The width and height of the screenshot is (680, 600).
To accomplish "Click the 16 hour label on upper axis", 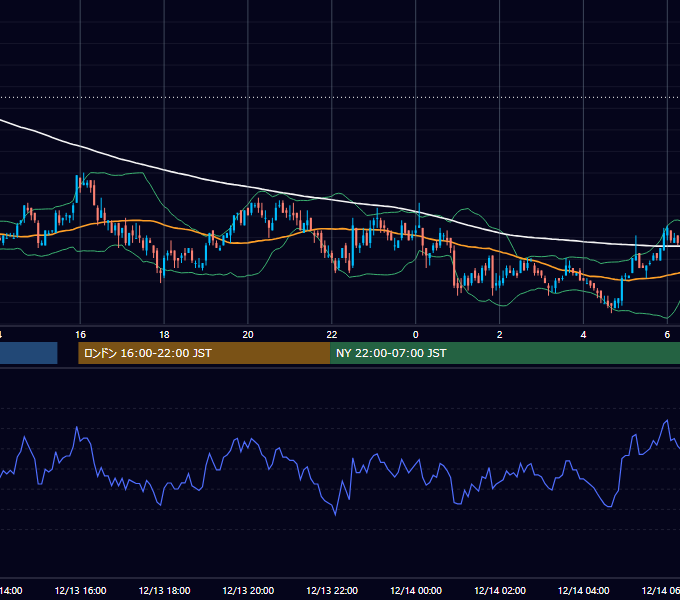I will click(x=80, y=335).
